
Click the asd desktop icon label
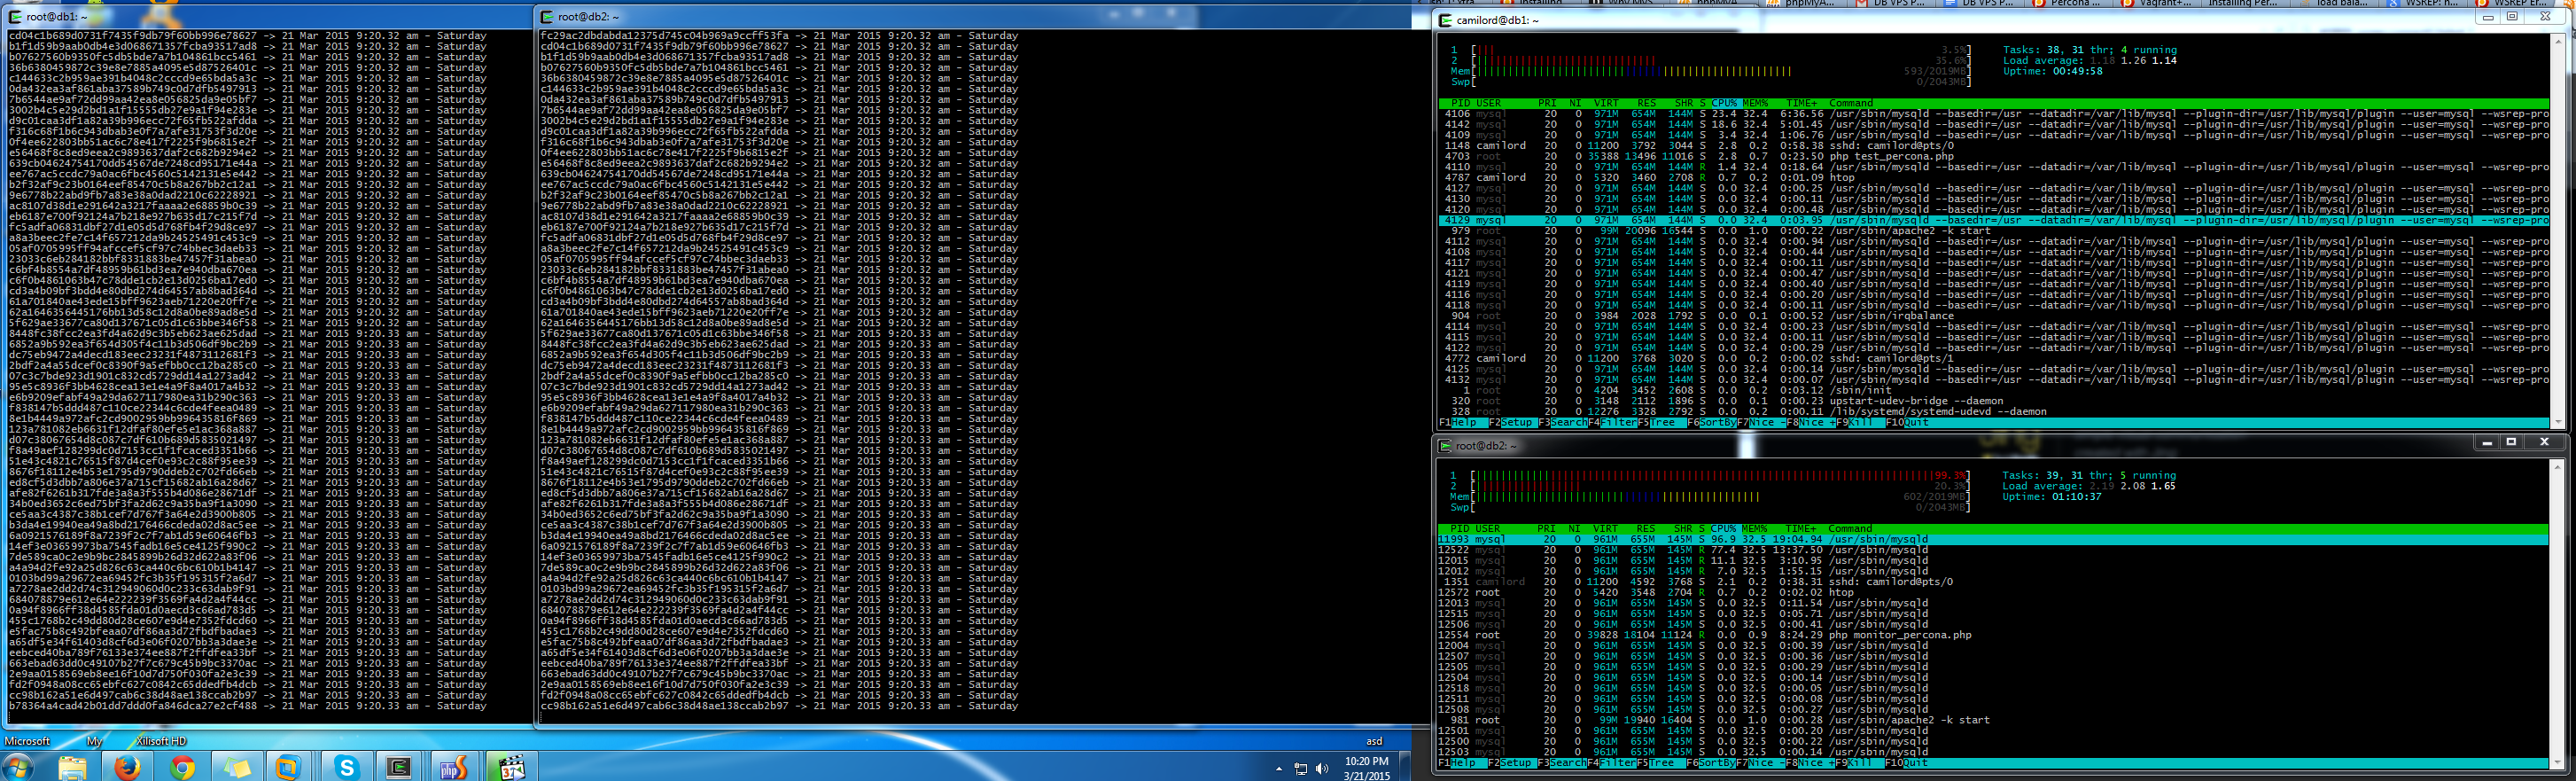pos(1374,741)
